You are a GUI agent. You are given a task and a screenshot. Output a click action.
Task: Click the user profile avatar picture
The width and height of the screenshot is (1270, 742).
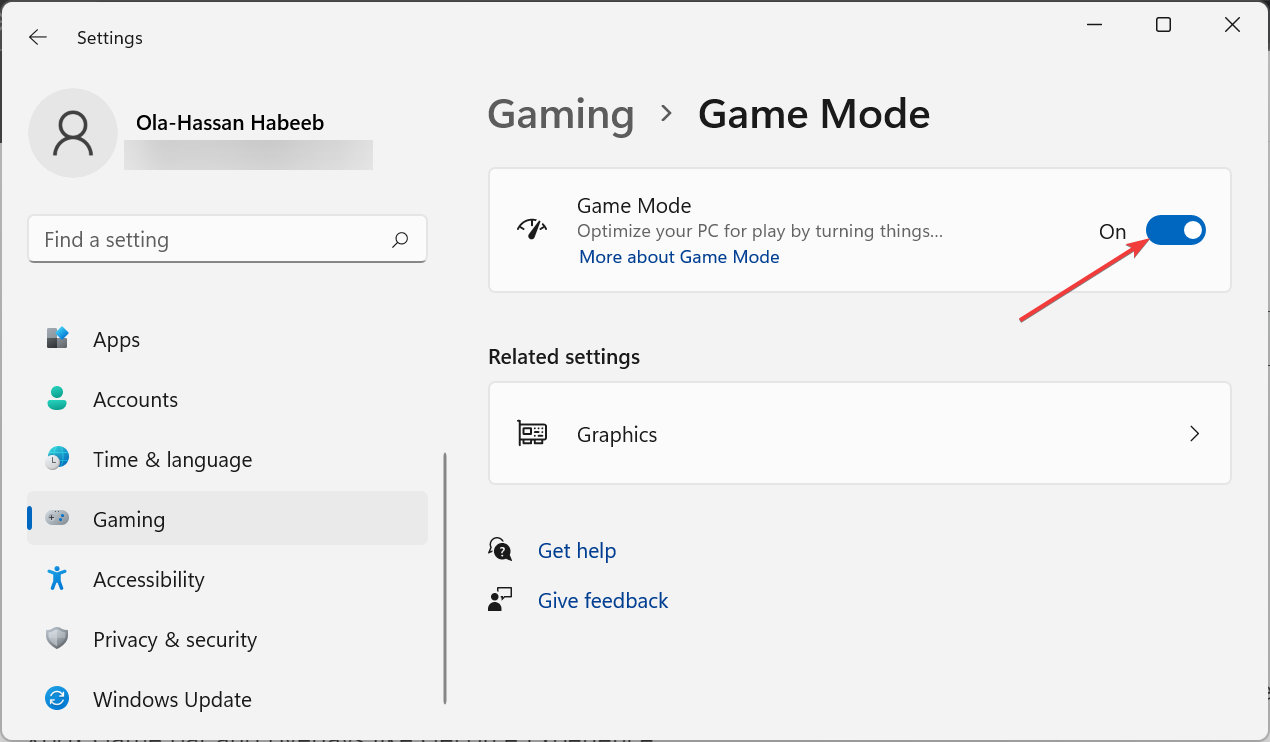73,133
